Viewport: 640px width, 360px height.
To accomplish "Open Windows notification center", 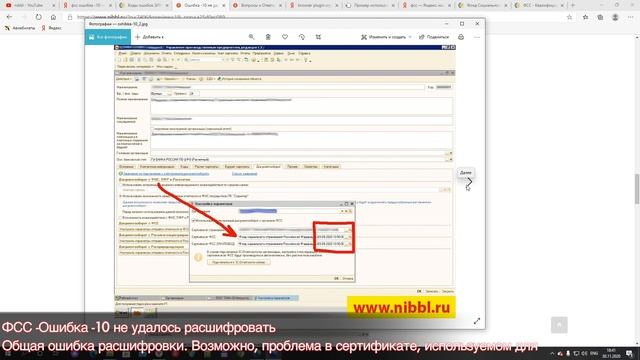I will point(630,353).
